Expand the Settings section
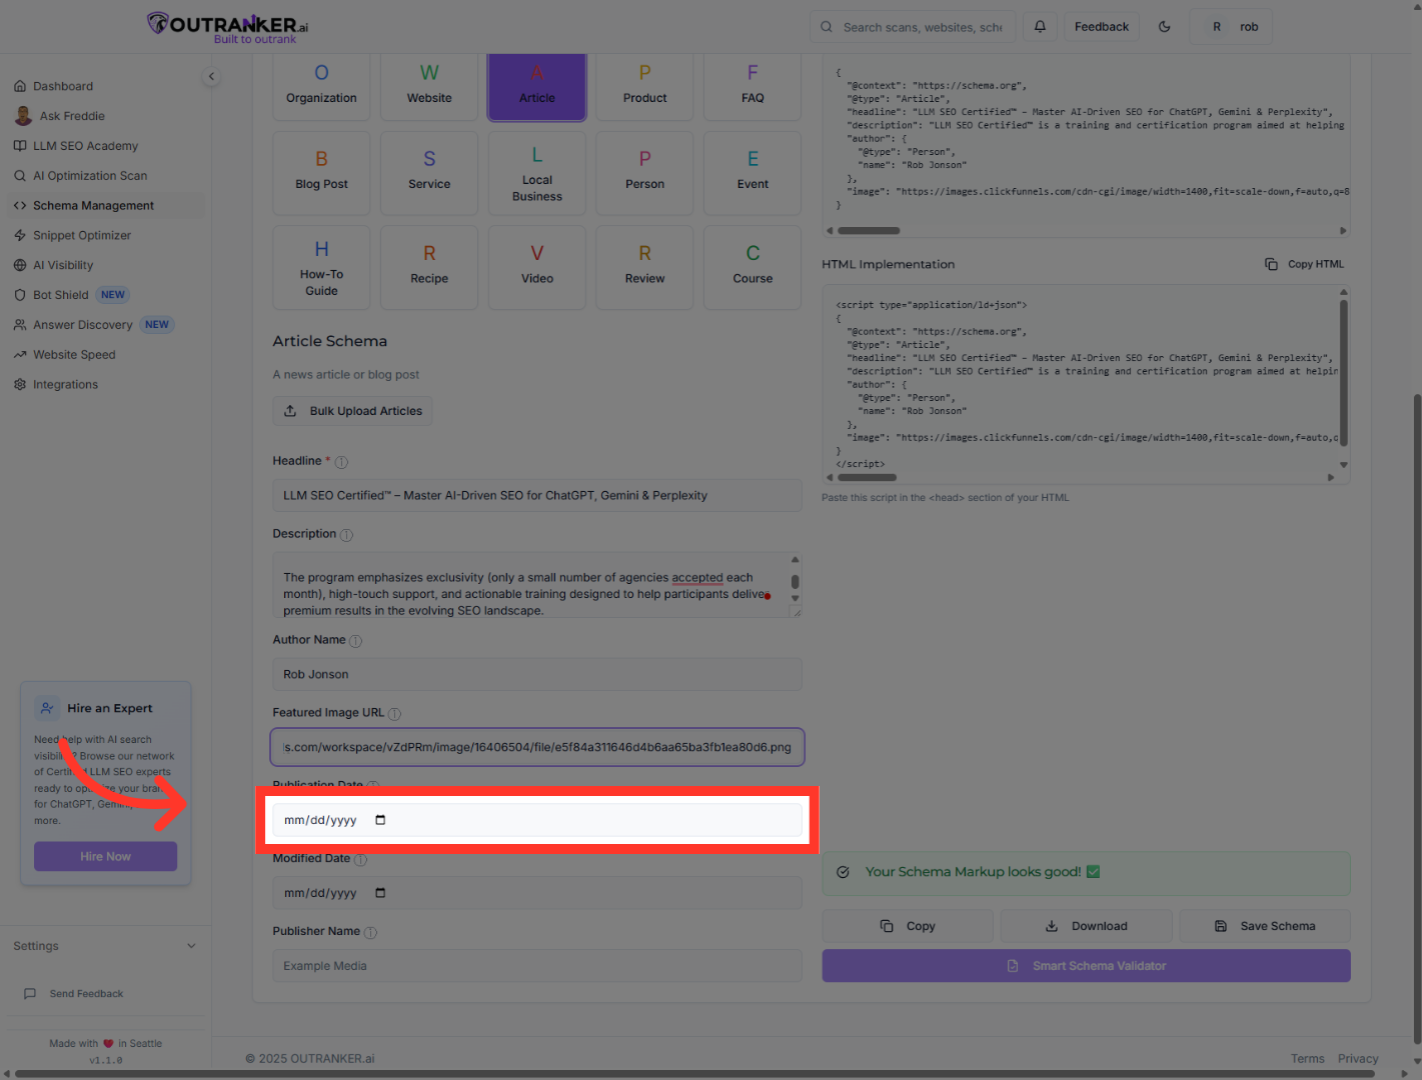The image size is (1422, 1080). [105, 946]
